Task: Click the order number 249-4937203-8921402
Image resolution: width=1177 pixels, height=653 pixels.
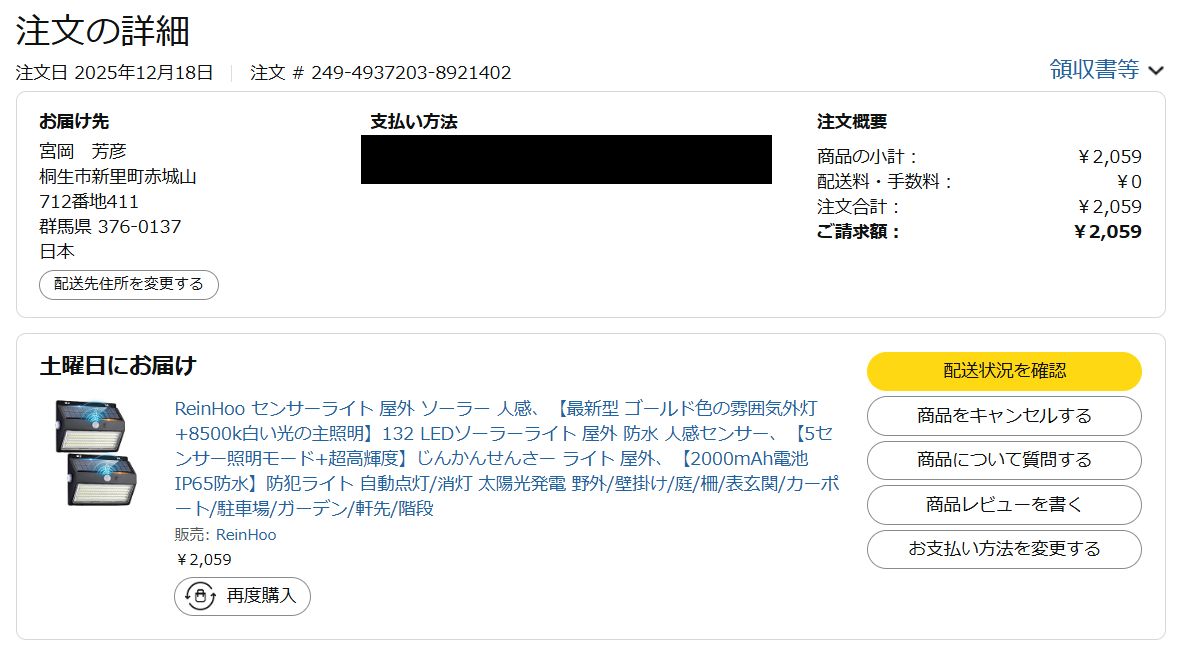Action: [x=411, y=73]
